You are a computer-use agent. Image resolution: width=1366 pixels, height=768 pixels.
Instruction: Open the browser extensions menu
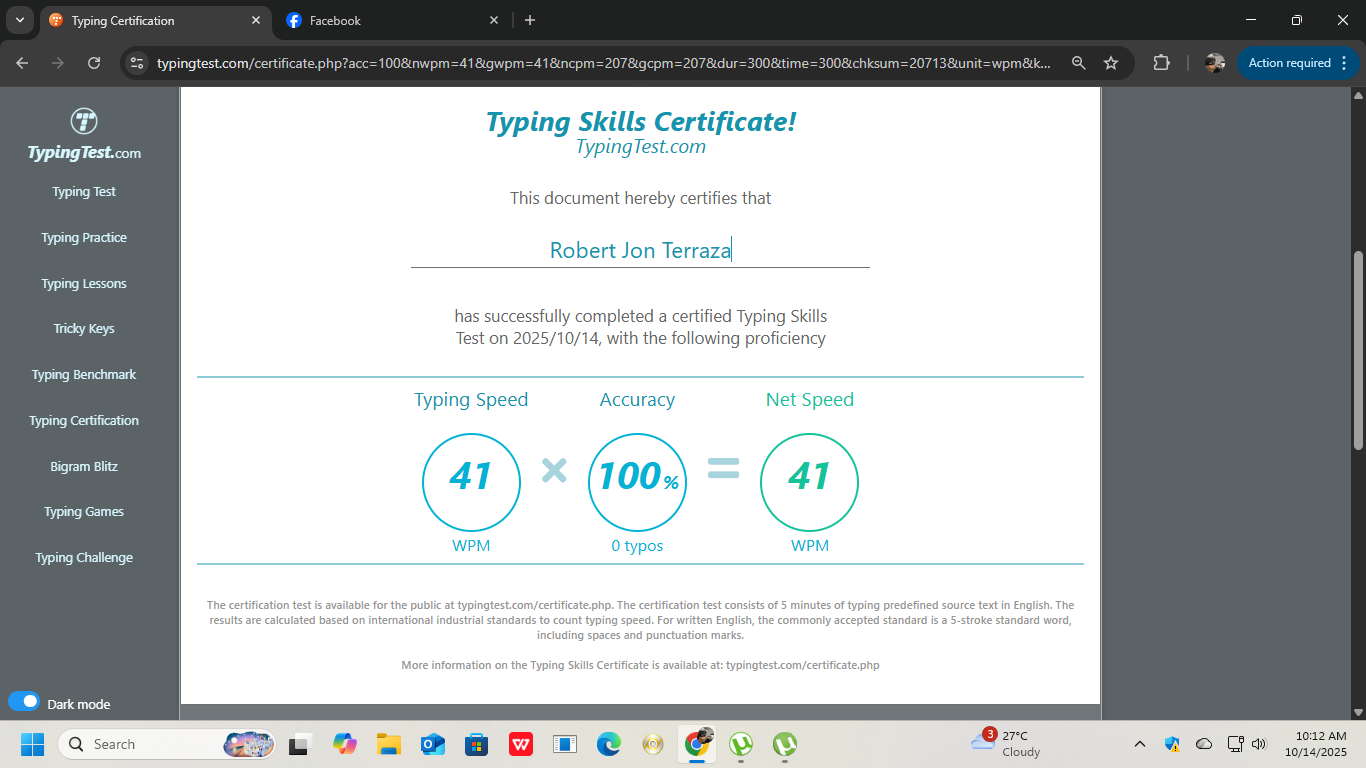1161,63
